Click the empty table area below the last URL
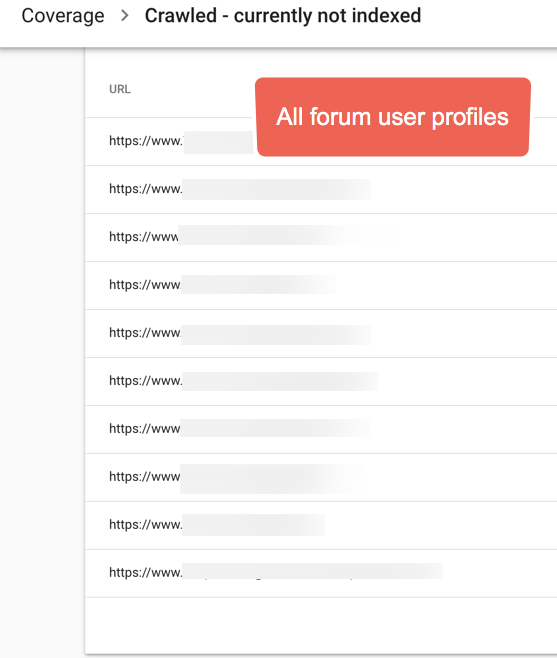Screen dimensions: 557x658 click(321, 625)
